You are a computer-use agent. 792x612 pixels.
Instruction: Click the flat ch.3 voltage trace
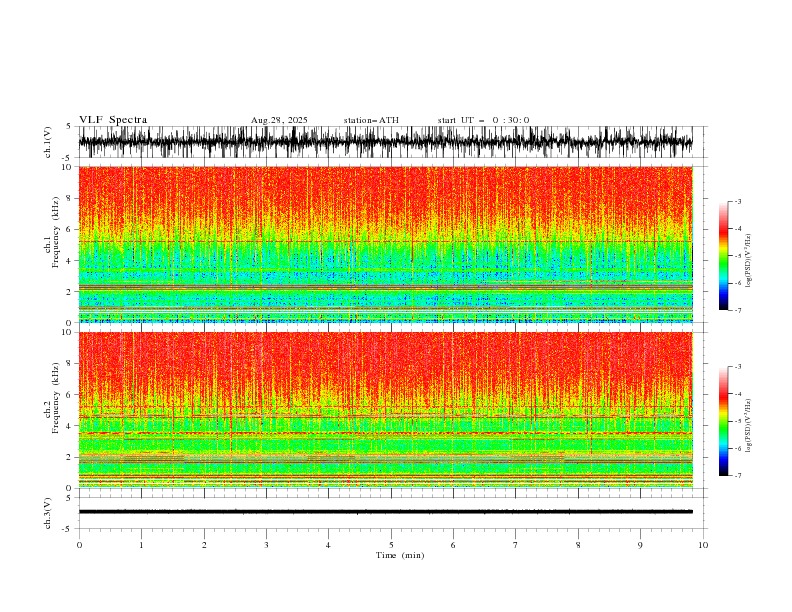pos(385,512)
